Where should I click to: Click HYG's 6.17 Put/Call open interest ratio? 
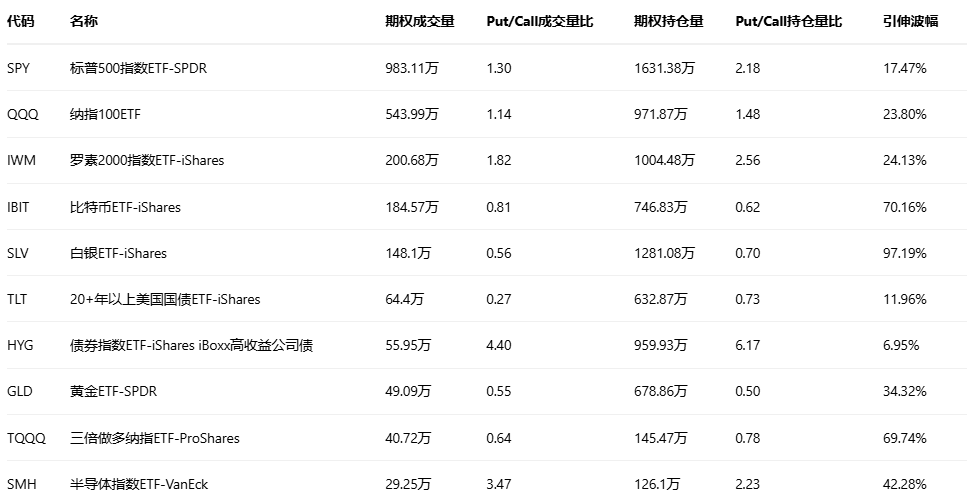(747, 345)
